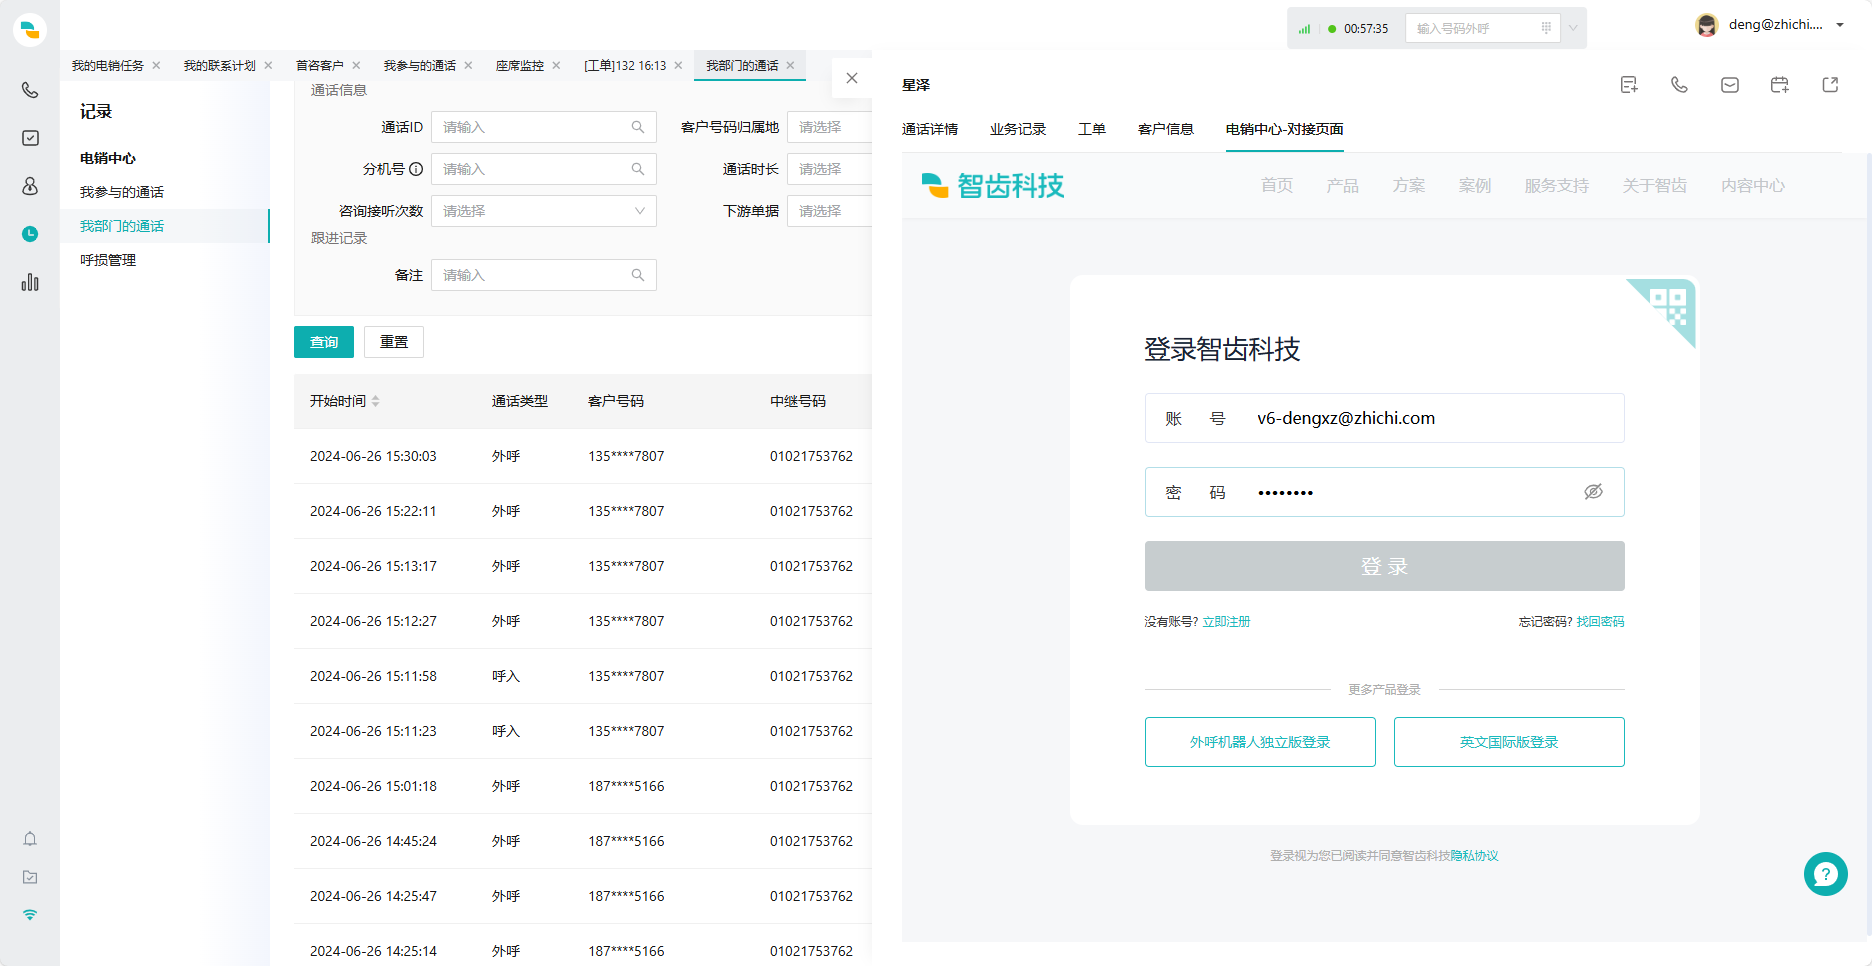Viewport: 1872px width, 966px height.
Task: Expand the account menu arrow at top right
Action: [1840, 25]
